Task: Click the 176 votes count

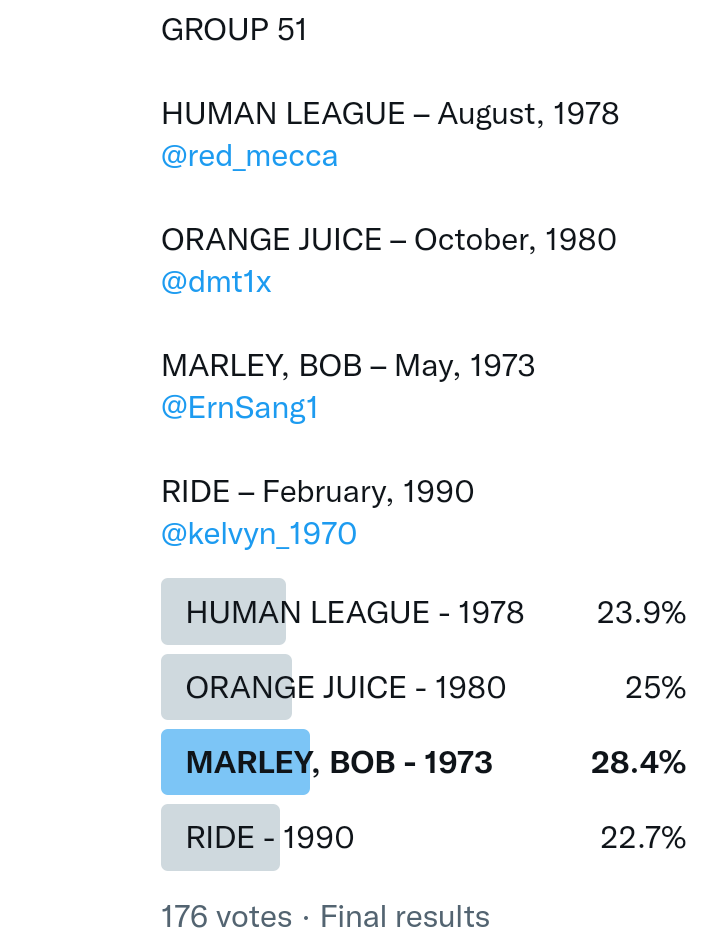Action: tap(226, 917)
